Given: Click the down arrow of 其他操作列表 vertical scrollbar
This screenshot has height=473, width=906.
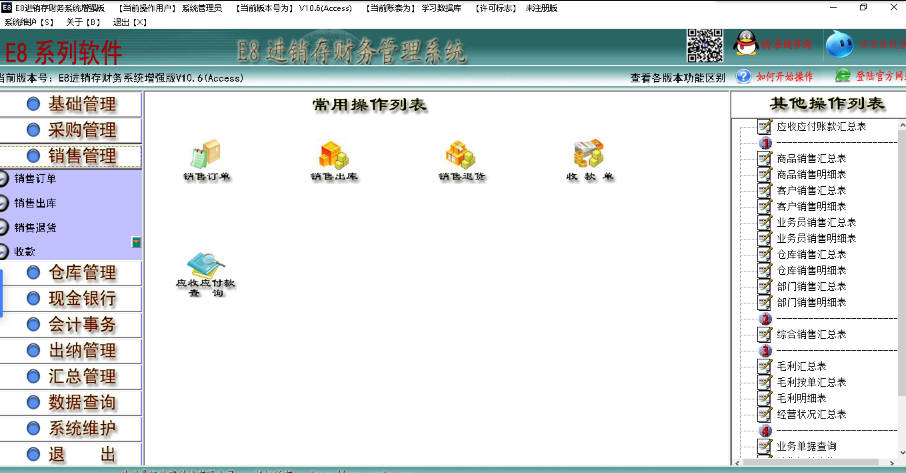Looking at the screenshot, I should click(x=902, y=453).
